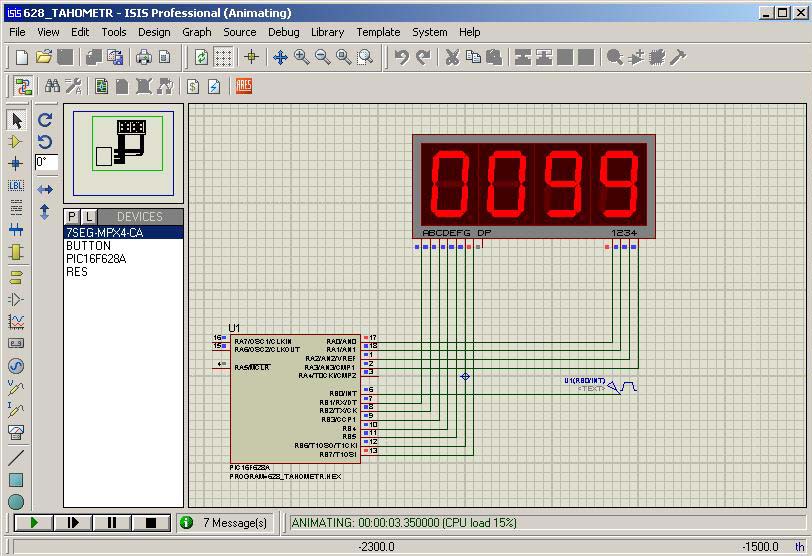Select the Wire Label (LBL) tool

tap(16, 185)
